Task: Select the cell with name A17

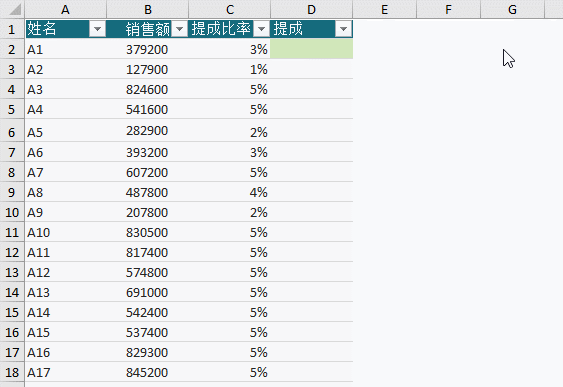Action: click(66, 372)
